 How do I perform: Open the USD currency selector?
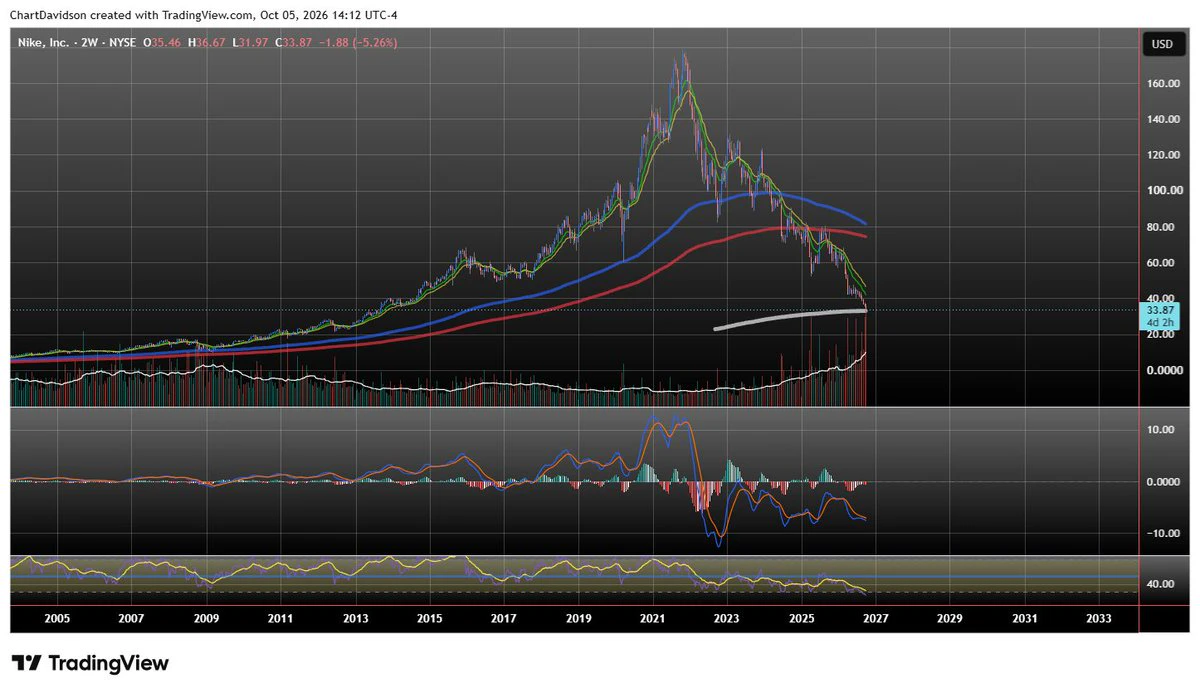pos(1162,44)
